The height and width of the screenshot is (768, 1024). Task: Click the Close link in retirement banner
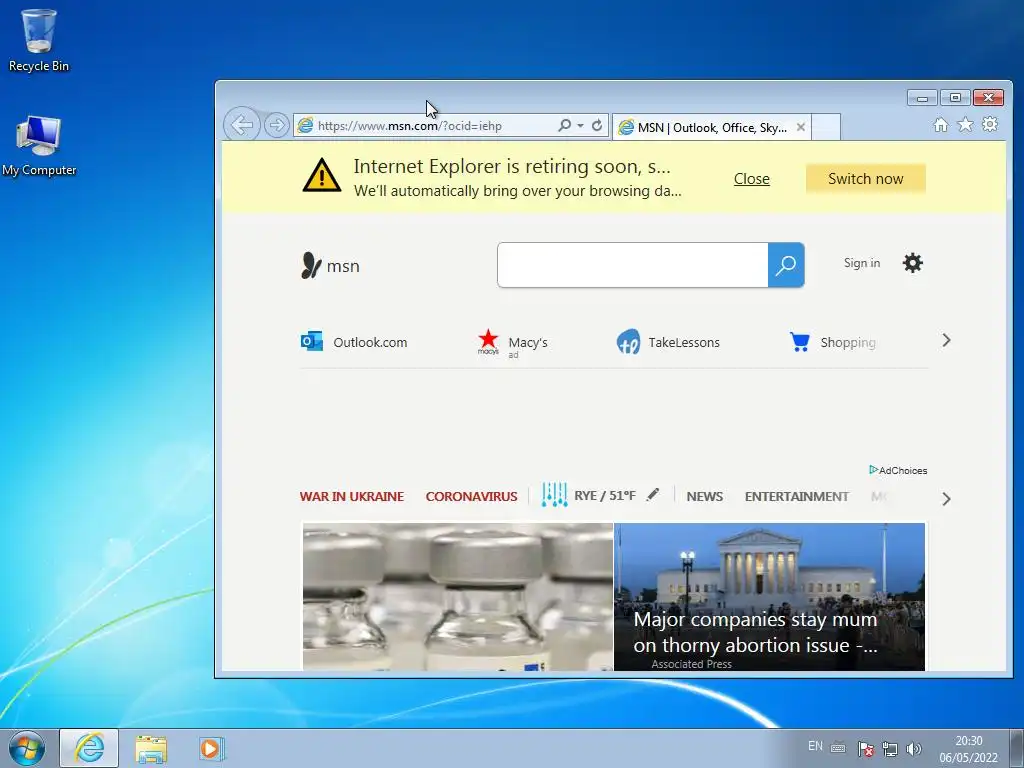click(752, 178)
